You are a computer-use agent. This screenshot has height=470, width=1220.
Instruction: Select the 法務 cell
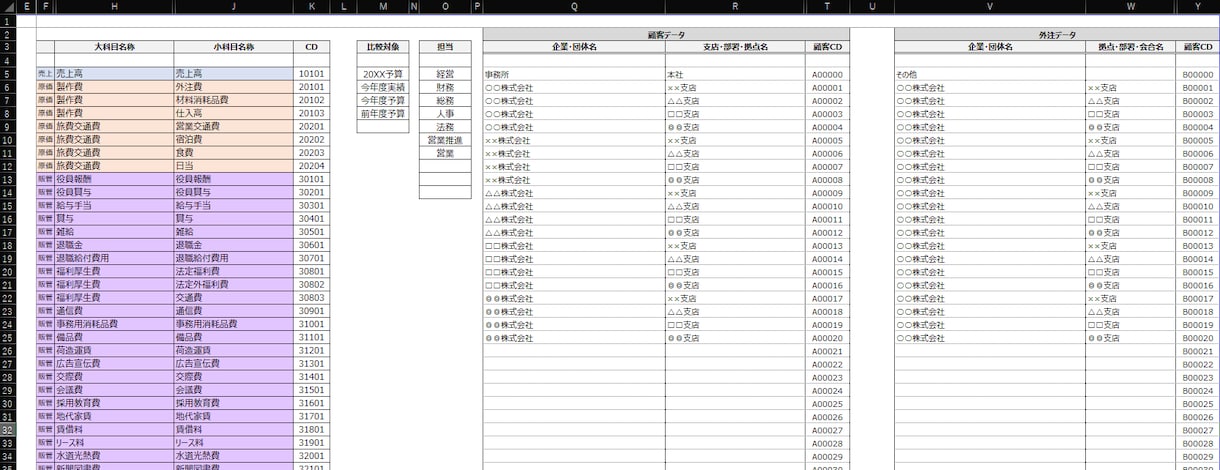click(444, 127)
